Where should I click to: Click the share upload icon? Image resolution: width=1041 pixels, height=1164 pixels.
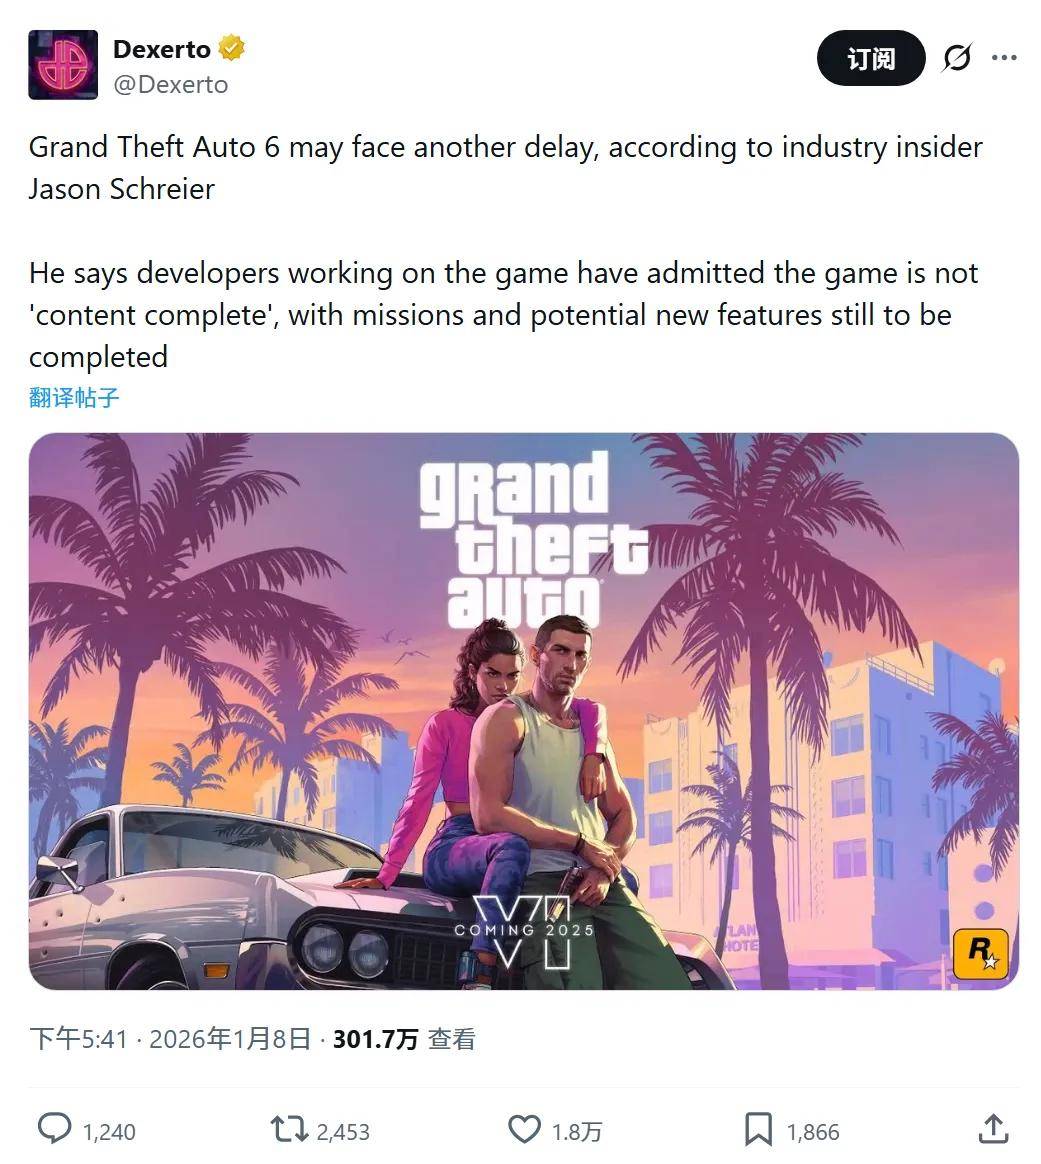pos(993,1128)
